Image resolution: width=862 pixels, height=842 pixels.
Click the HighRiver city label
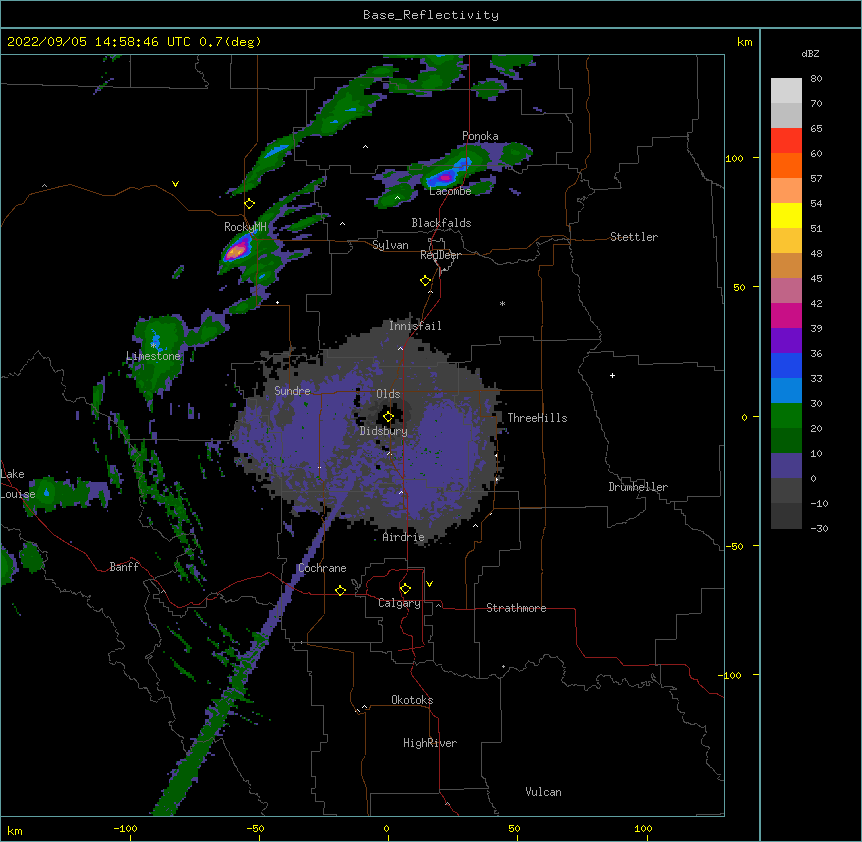[430, 743]
